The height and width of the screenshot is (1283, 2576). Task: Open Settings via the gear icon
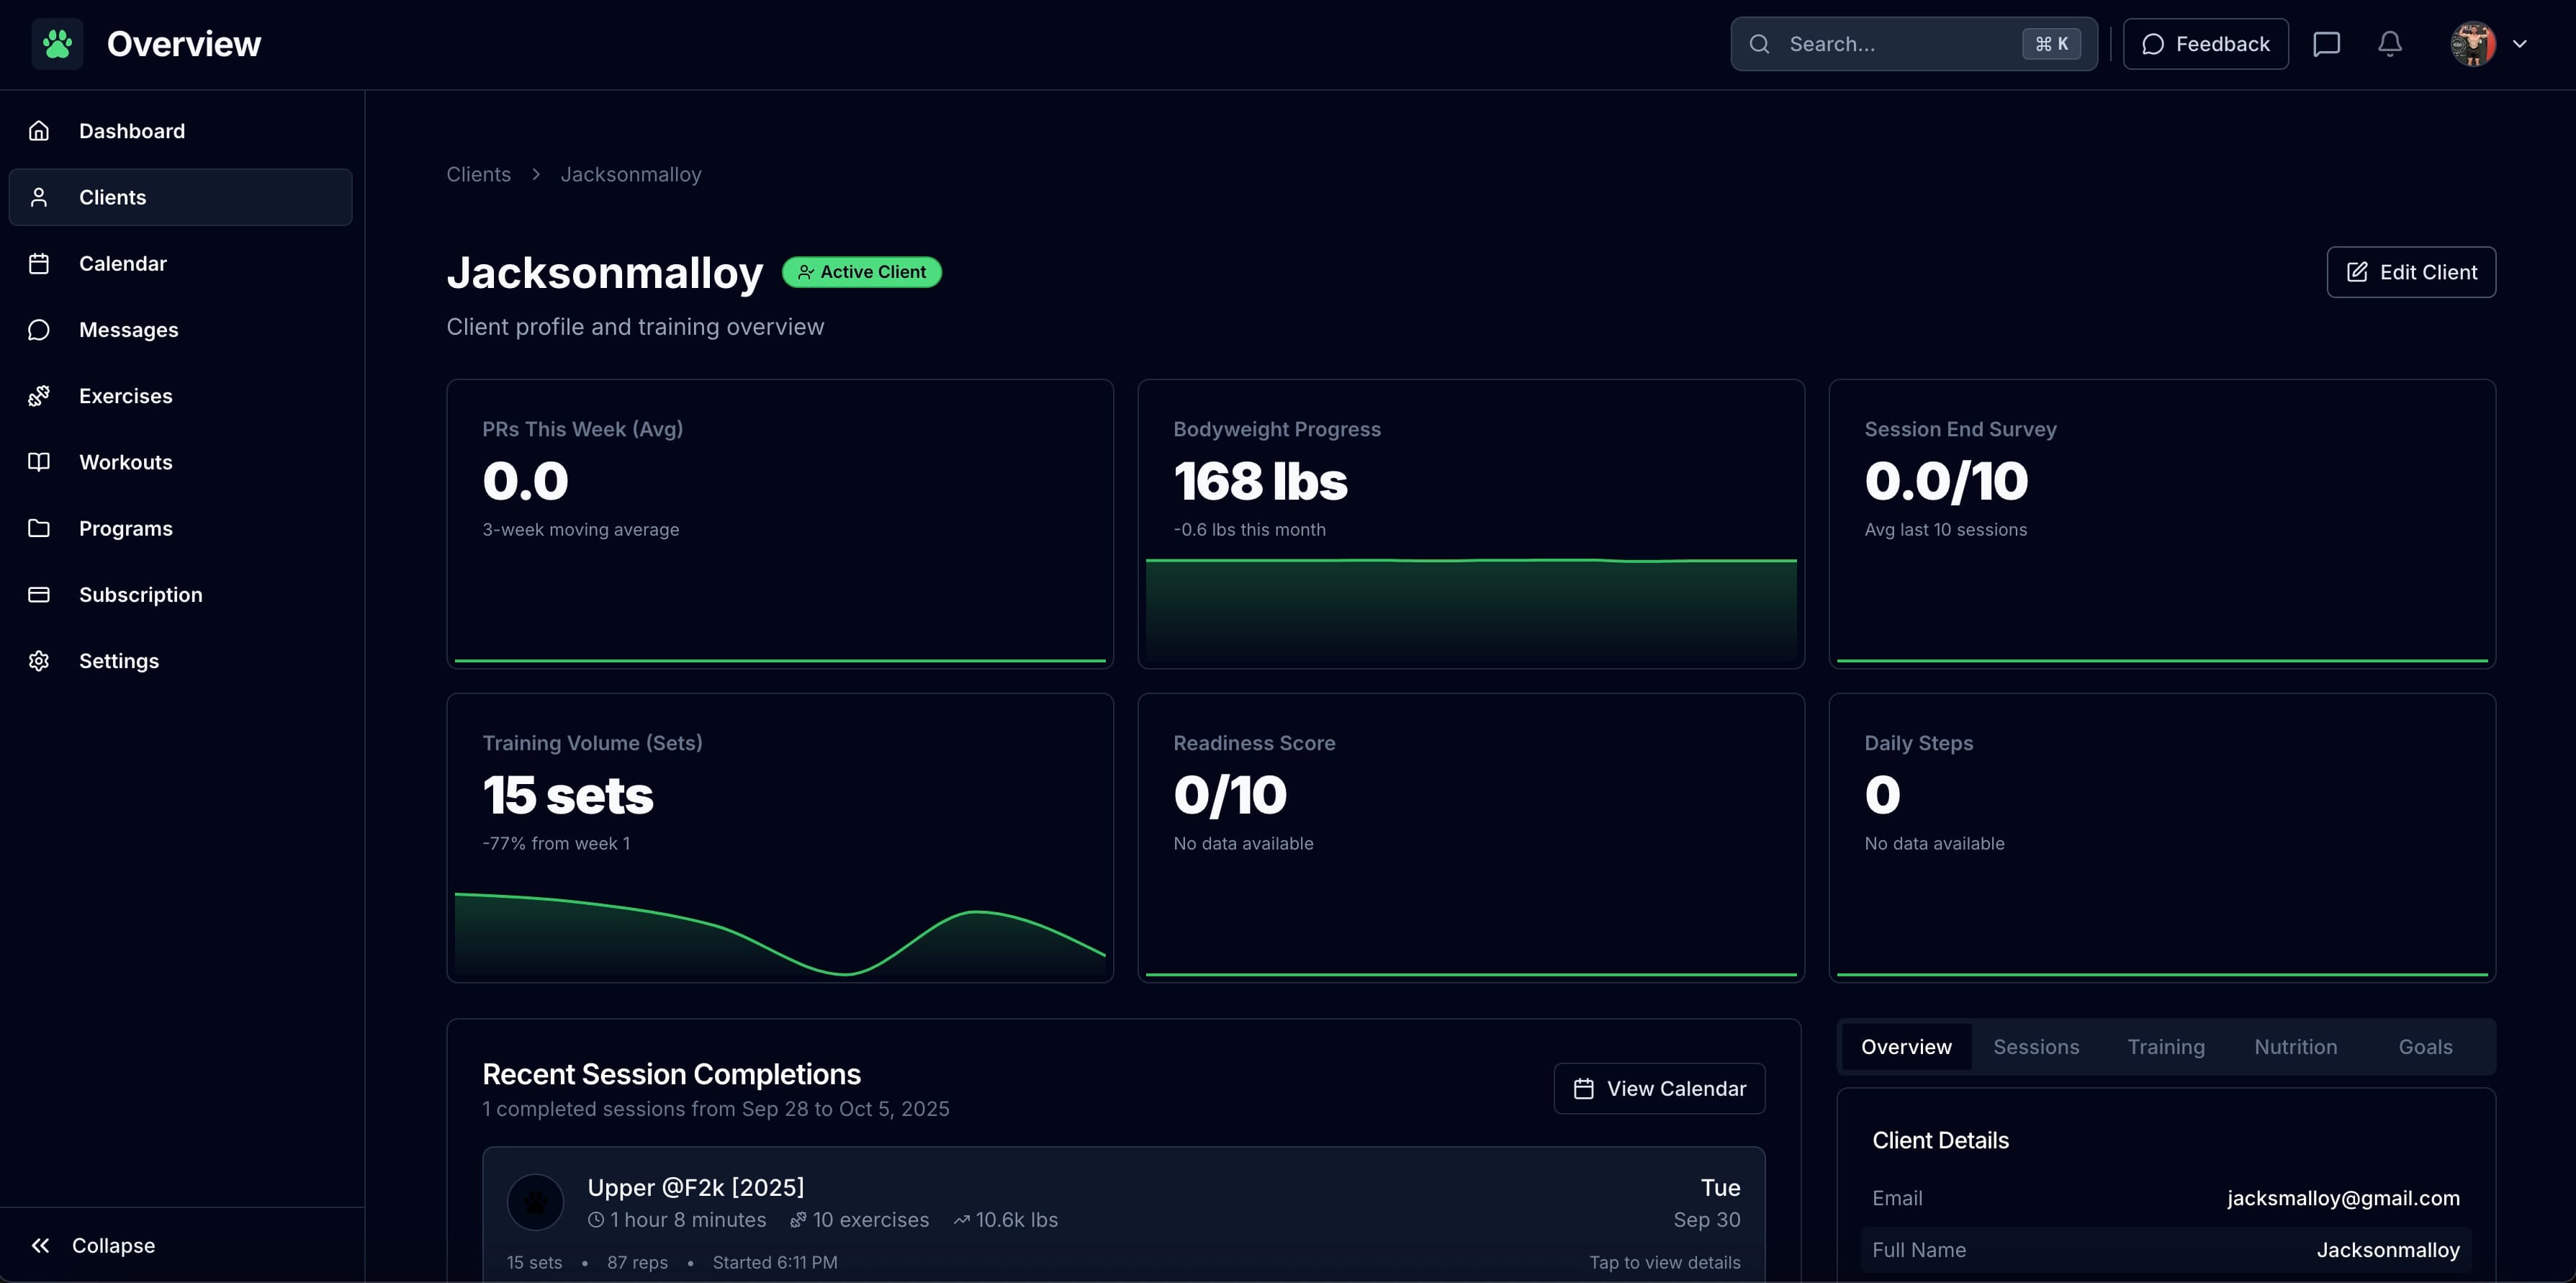pyautogui.click(x=39, y=660)
